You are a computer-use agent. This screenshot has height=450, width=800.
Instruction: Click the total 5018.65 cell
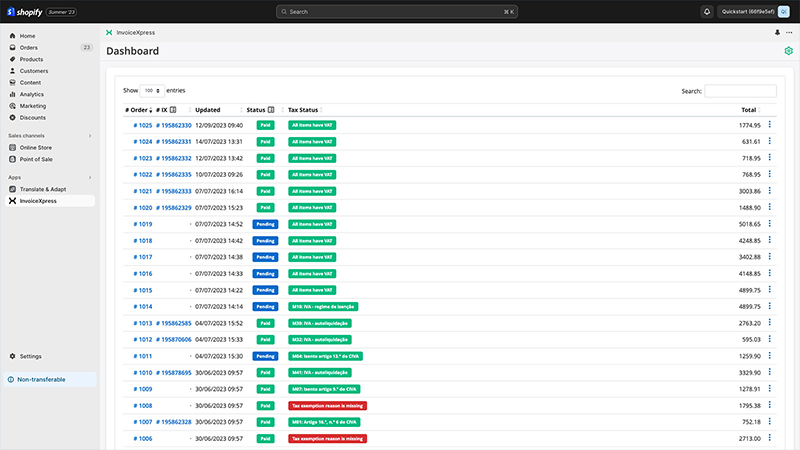pyautogui.click(x=749, y=224)
